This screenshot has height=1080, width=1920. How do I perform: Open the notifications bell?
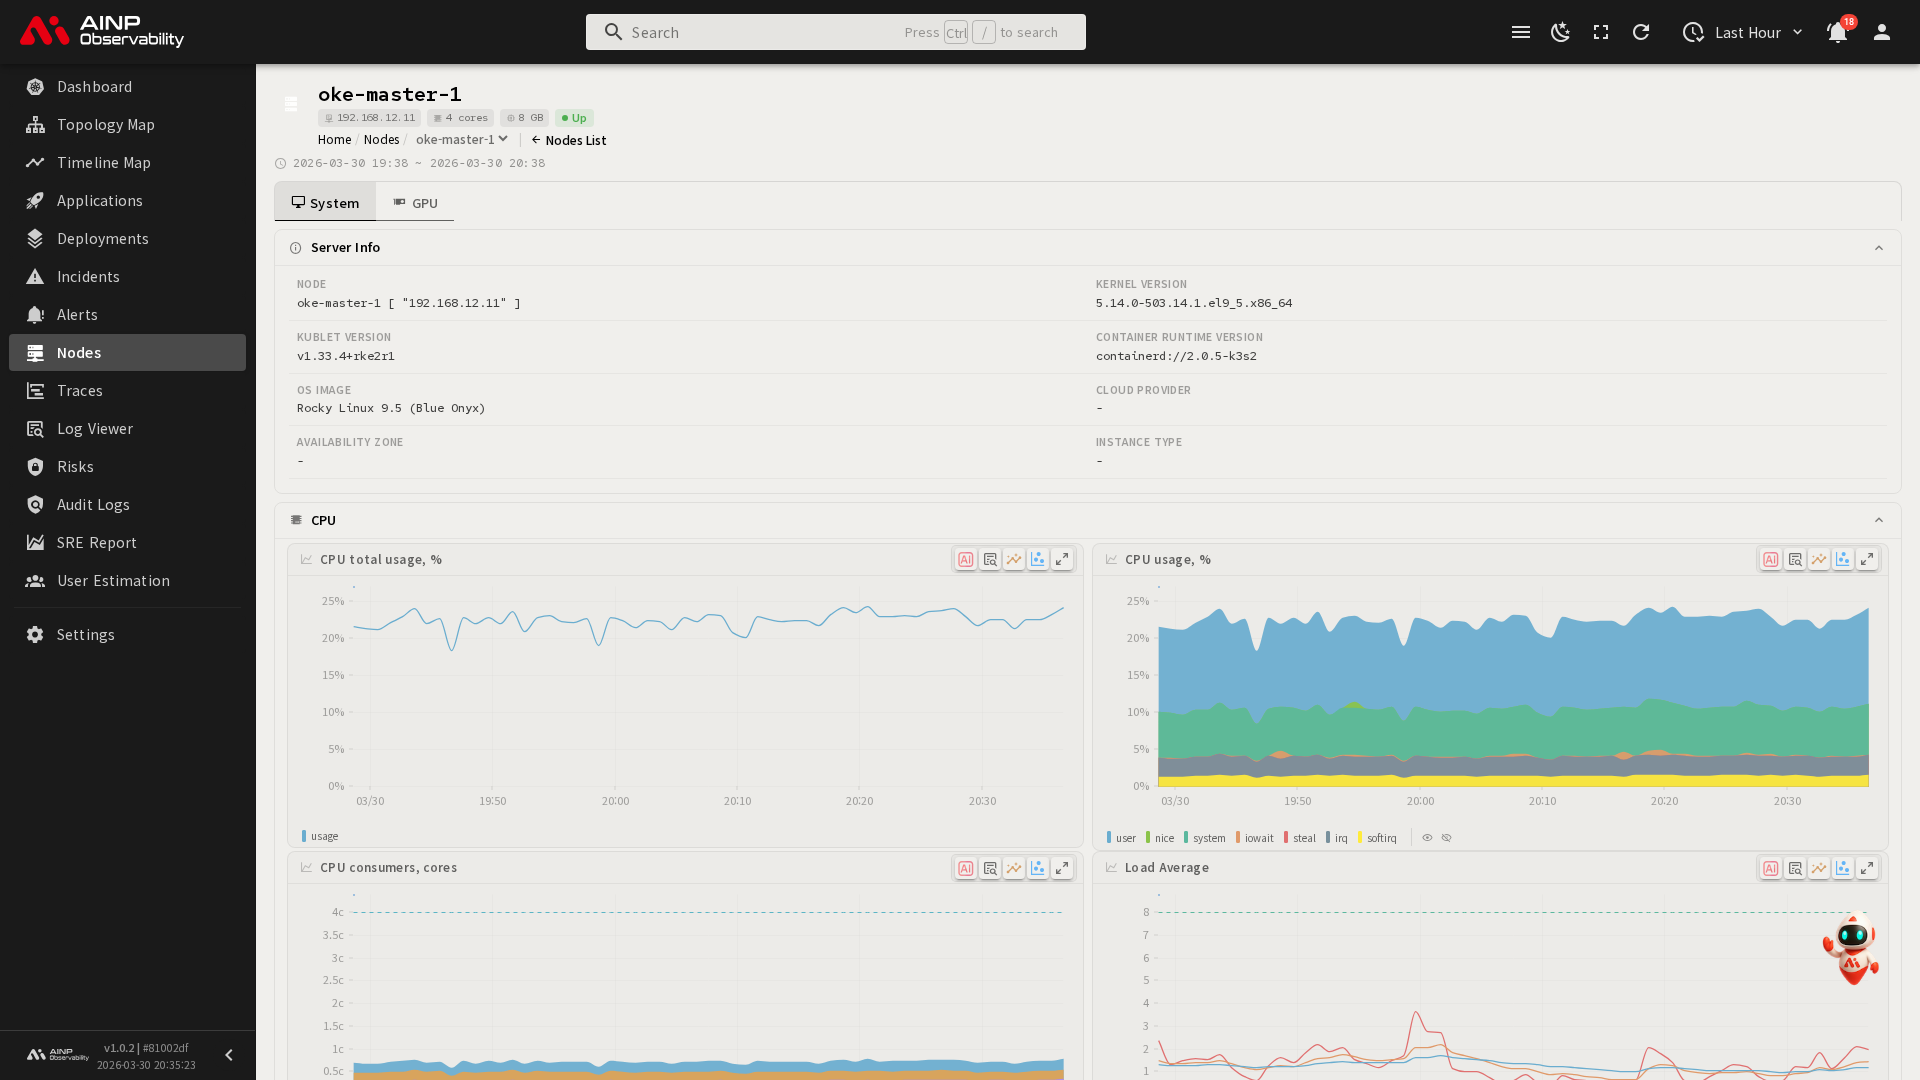coord(1837,32)
